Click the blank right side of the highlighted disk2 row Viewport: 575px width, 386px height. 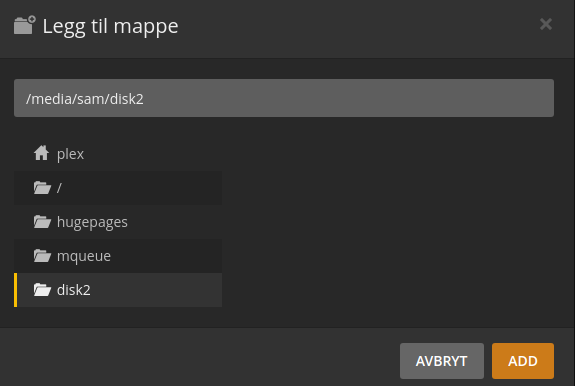(156, 290)
